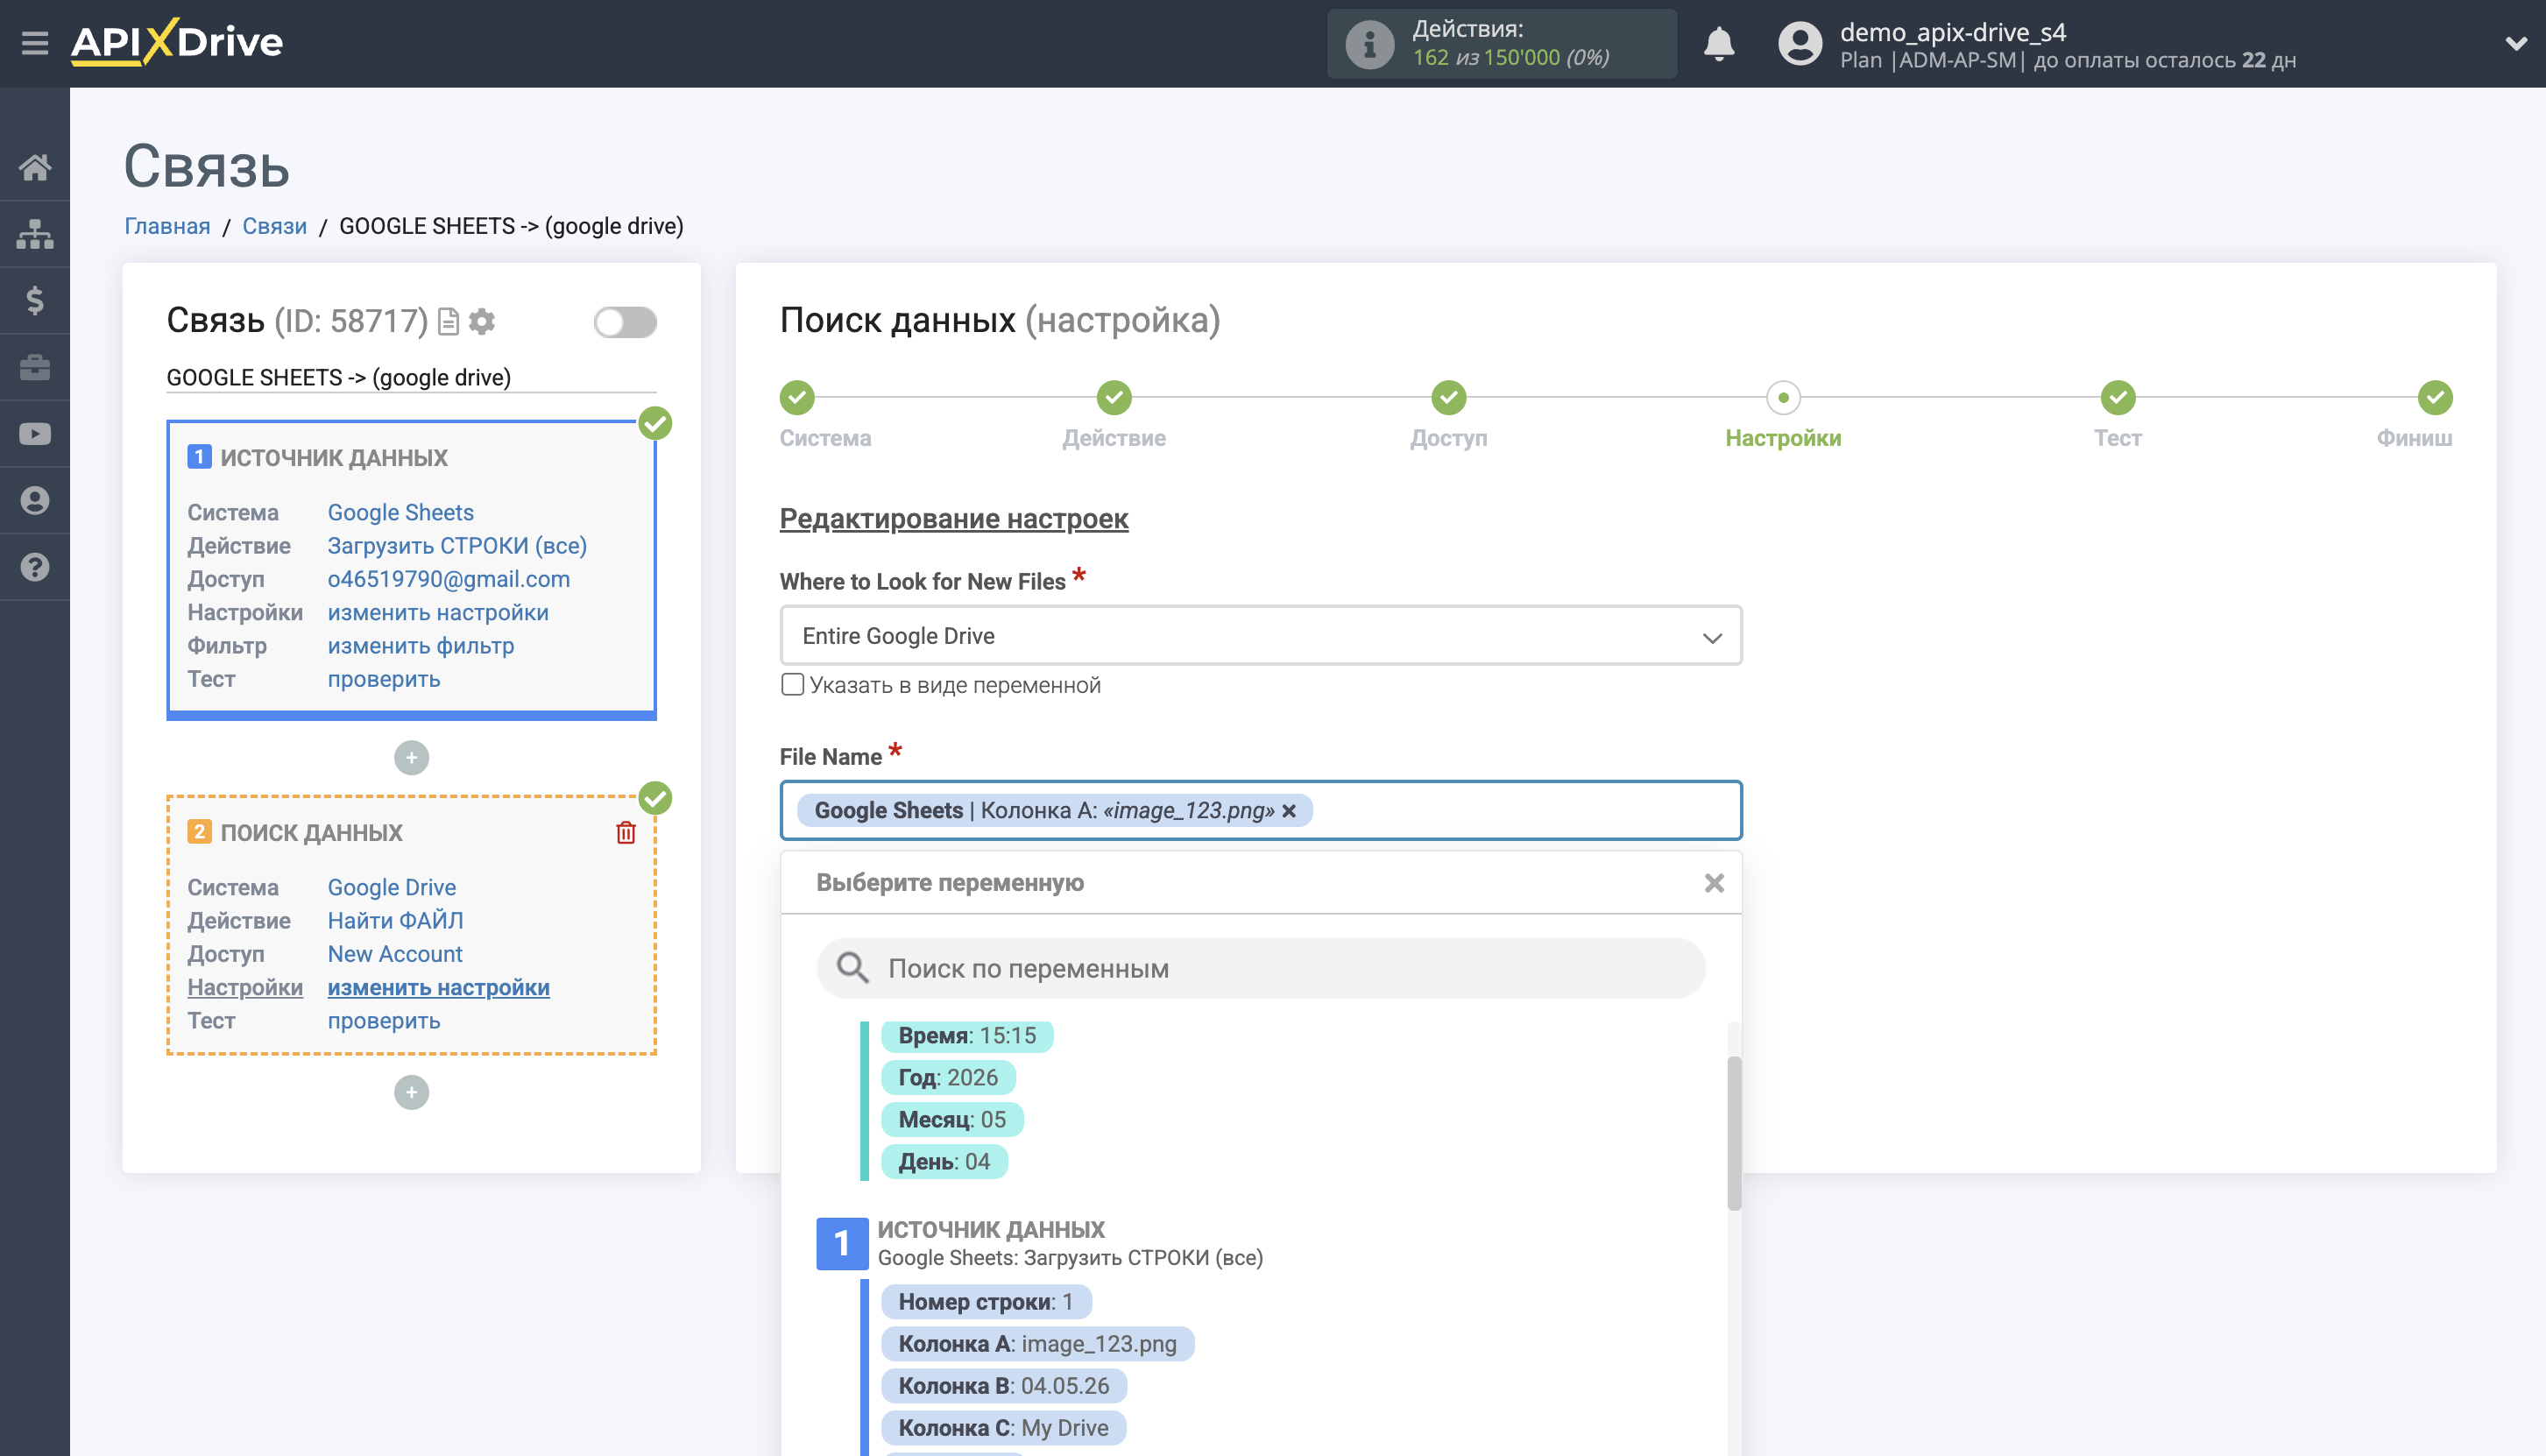Click the ApiX-Drive logo
Screen dimensions: 2546x1456
coord(177,43)
